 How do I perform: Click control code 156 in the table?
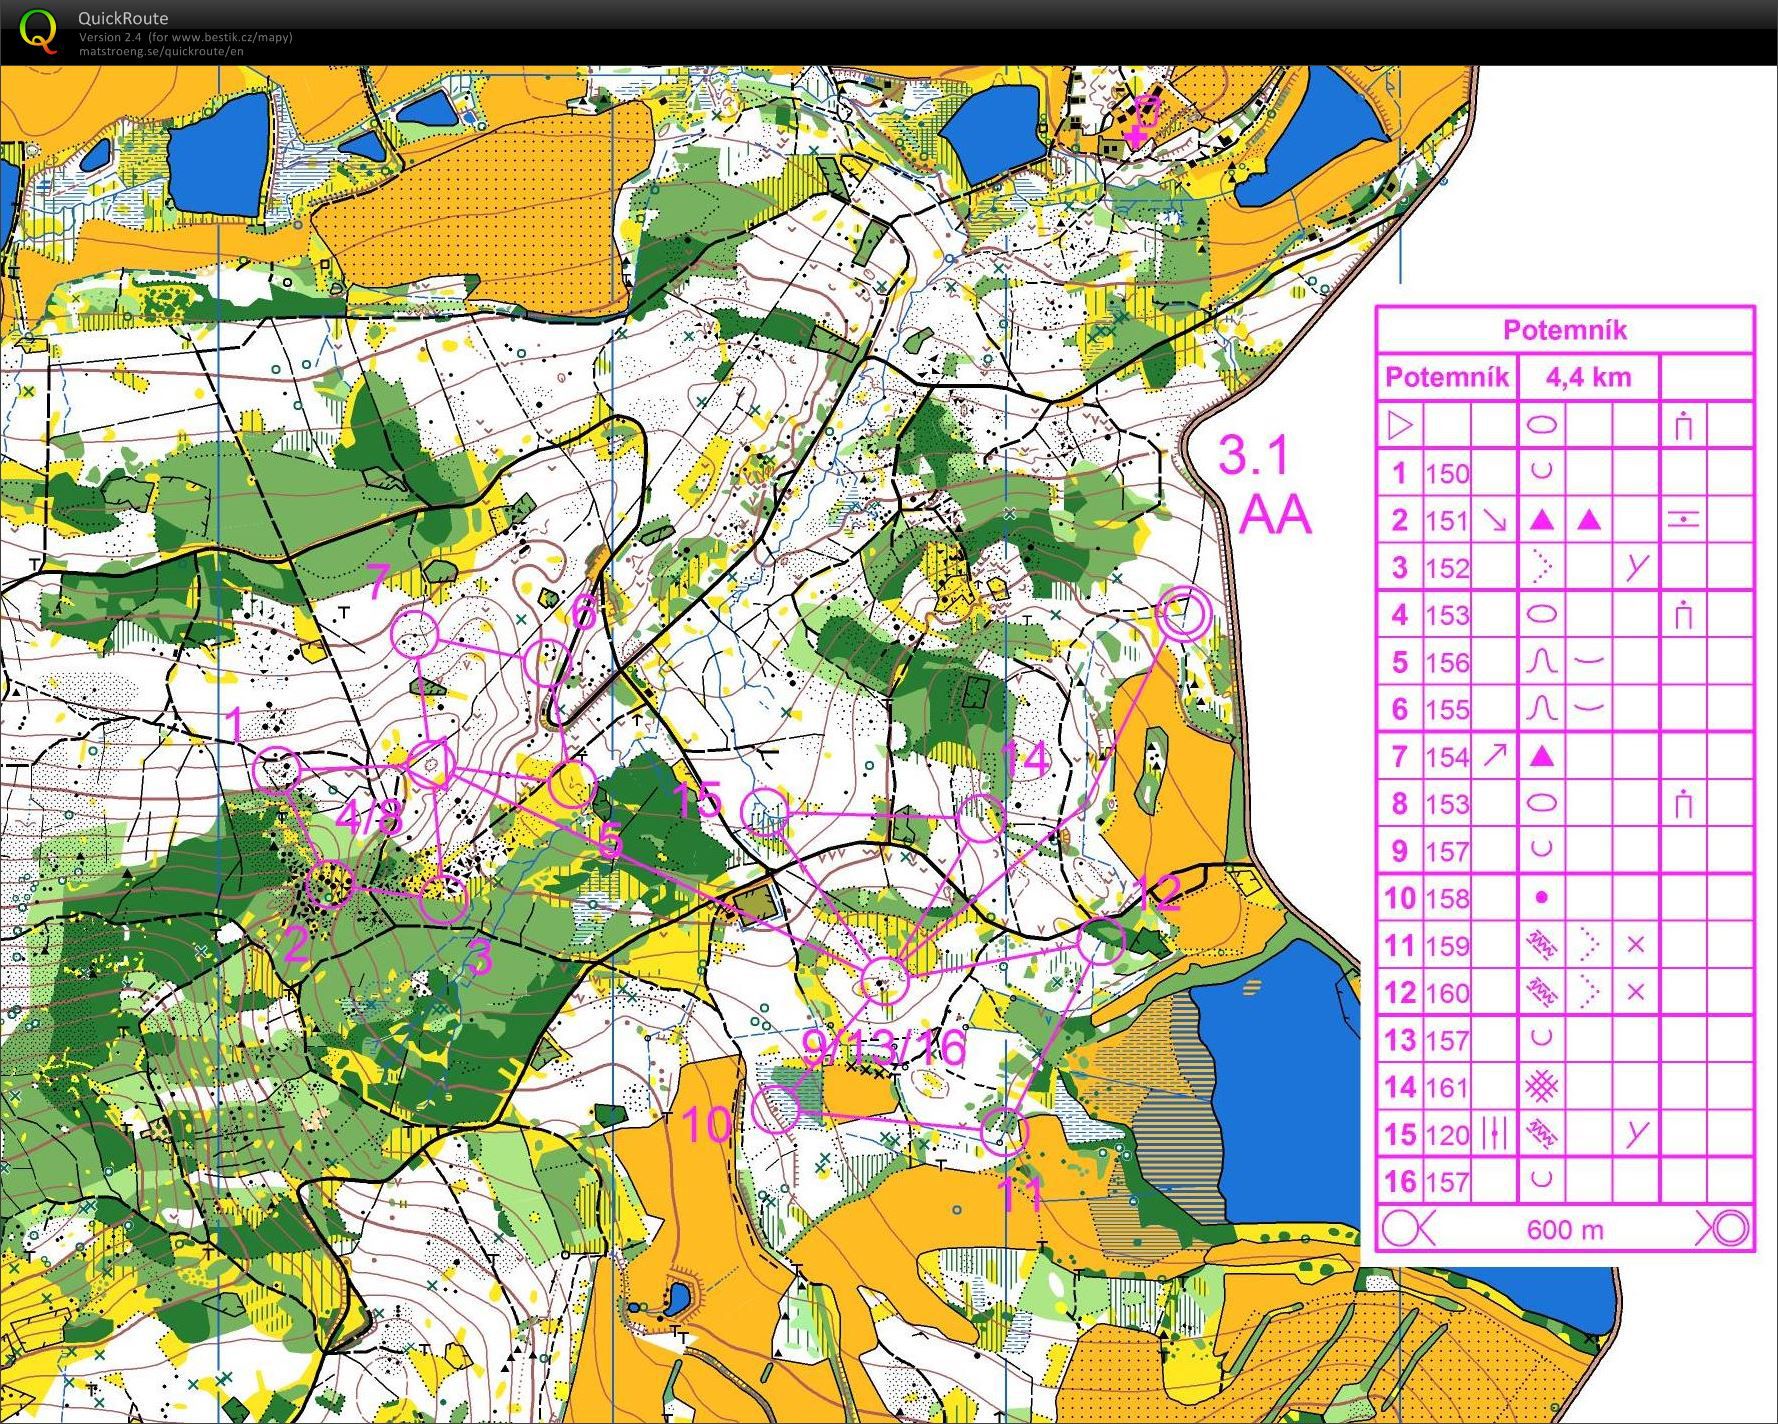[x=1447, y=662]
